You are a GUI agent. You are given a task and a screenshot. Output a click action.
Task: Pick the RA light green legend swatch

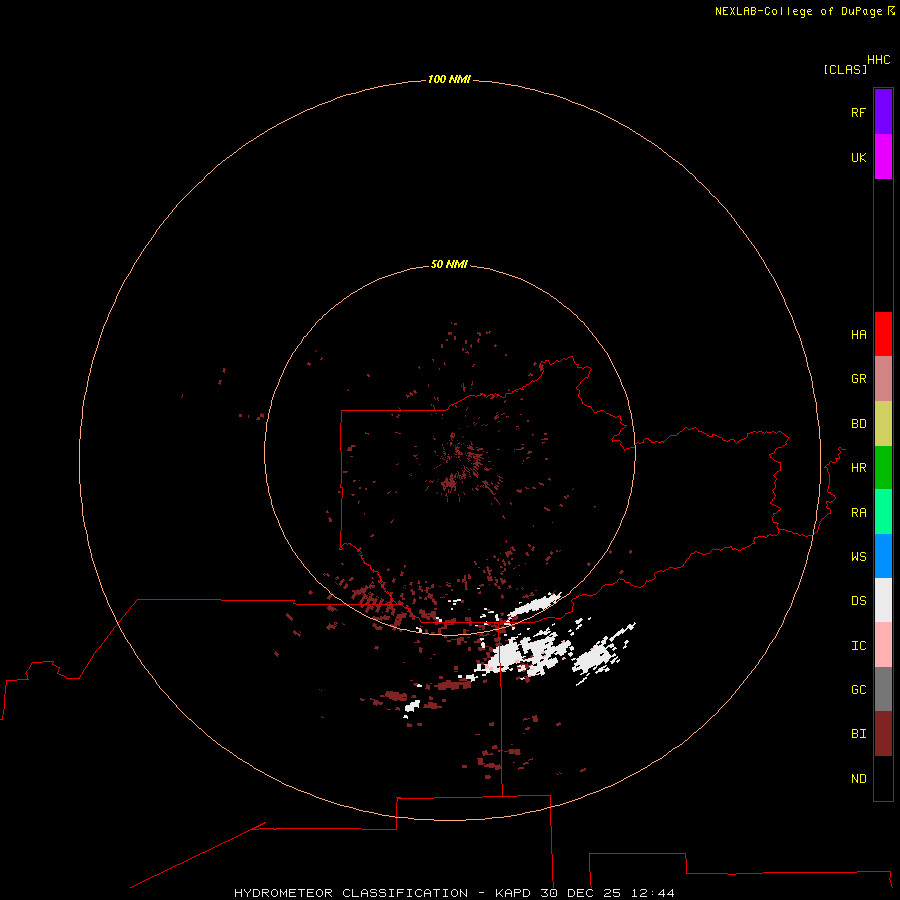pos(883,512)
